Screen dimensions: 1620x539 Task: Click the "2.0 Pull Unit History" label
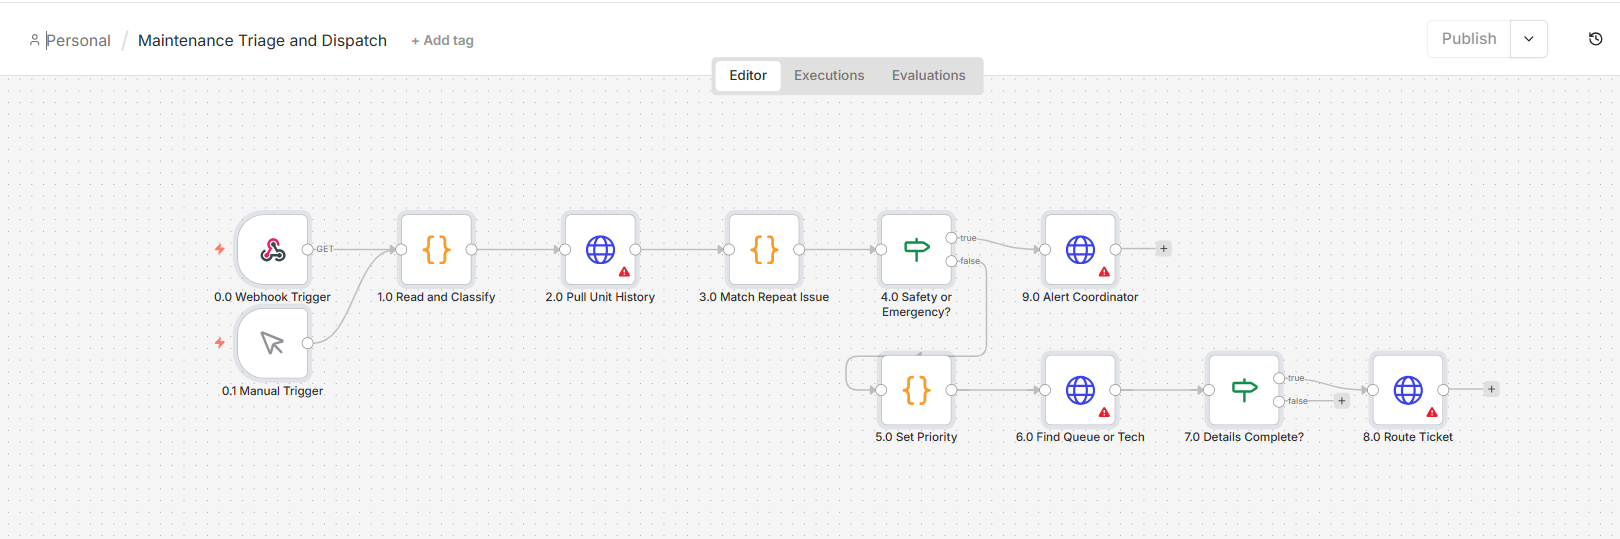coord(600,297)
